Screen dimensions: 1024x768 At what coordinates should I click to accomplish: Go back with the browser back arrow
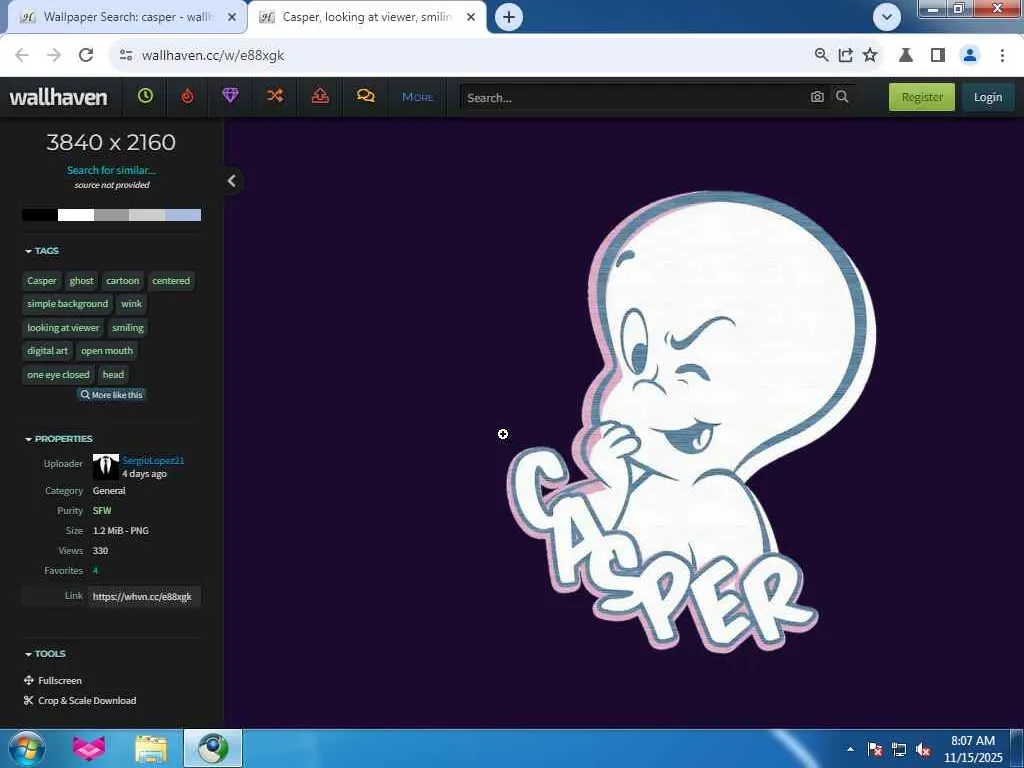coord(22,56)
